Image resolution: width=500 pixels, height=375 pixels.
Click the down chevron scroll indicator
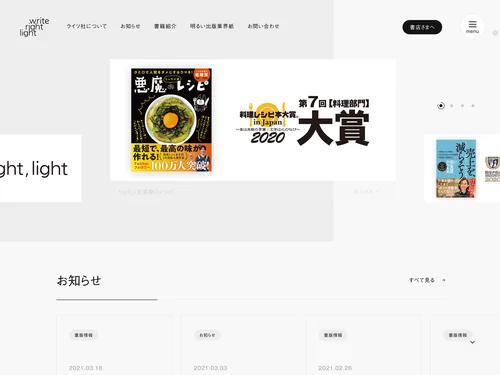(x=472, y=342)
